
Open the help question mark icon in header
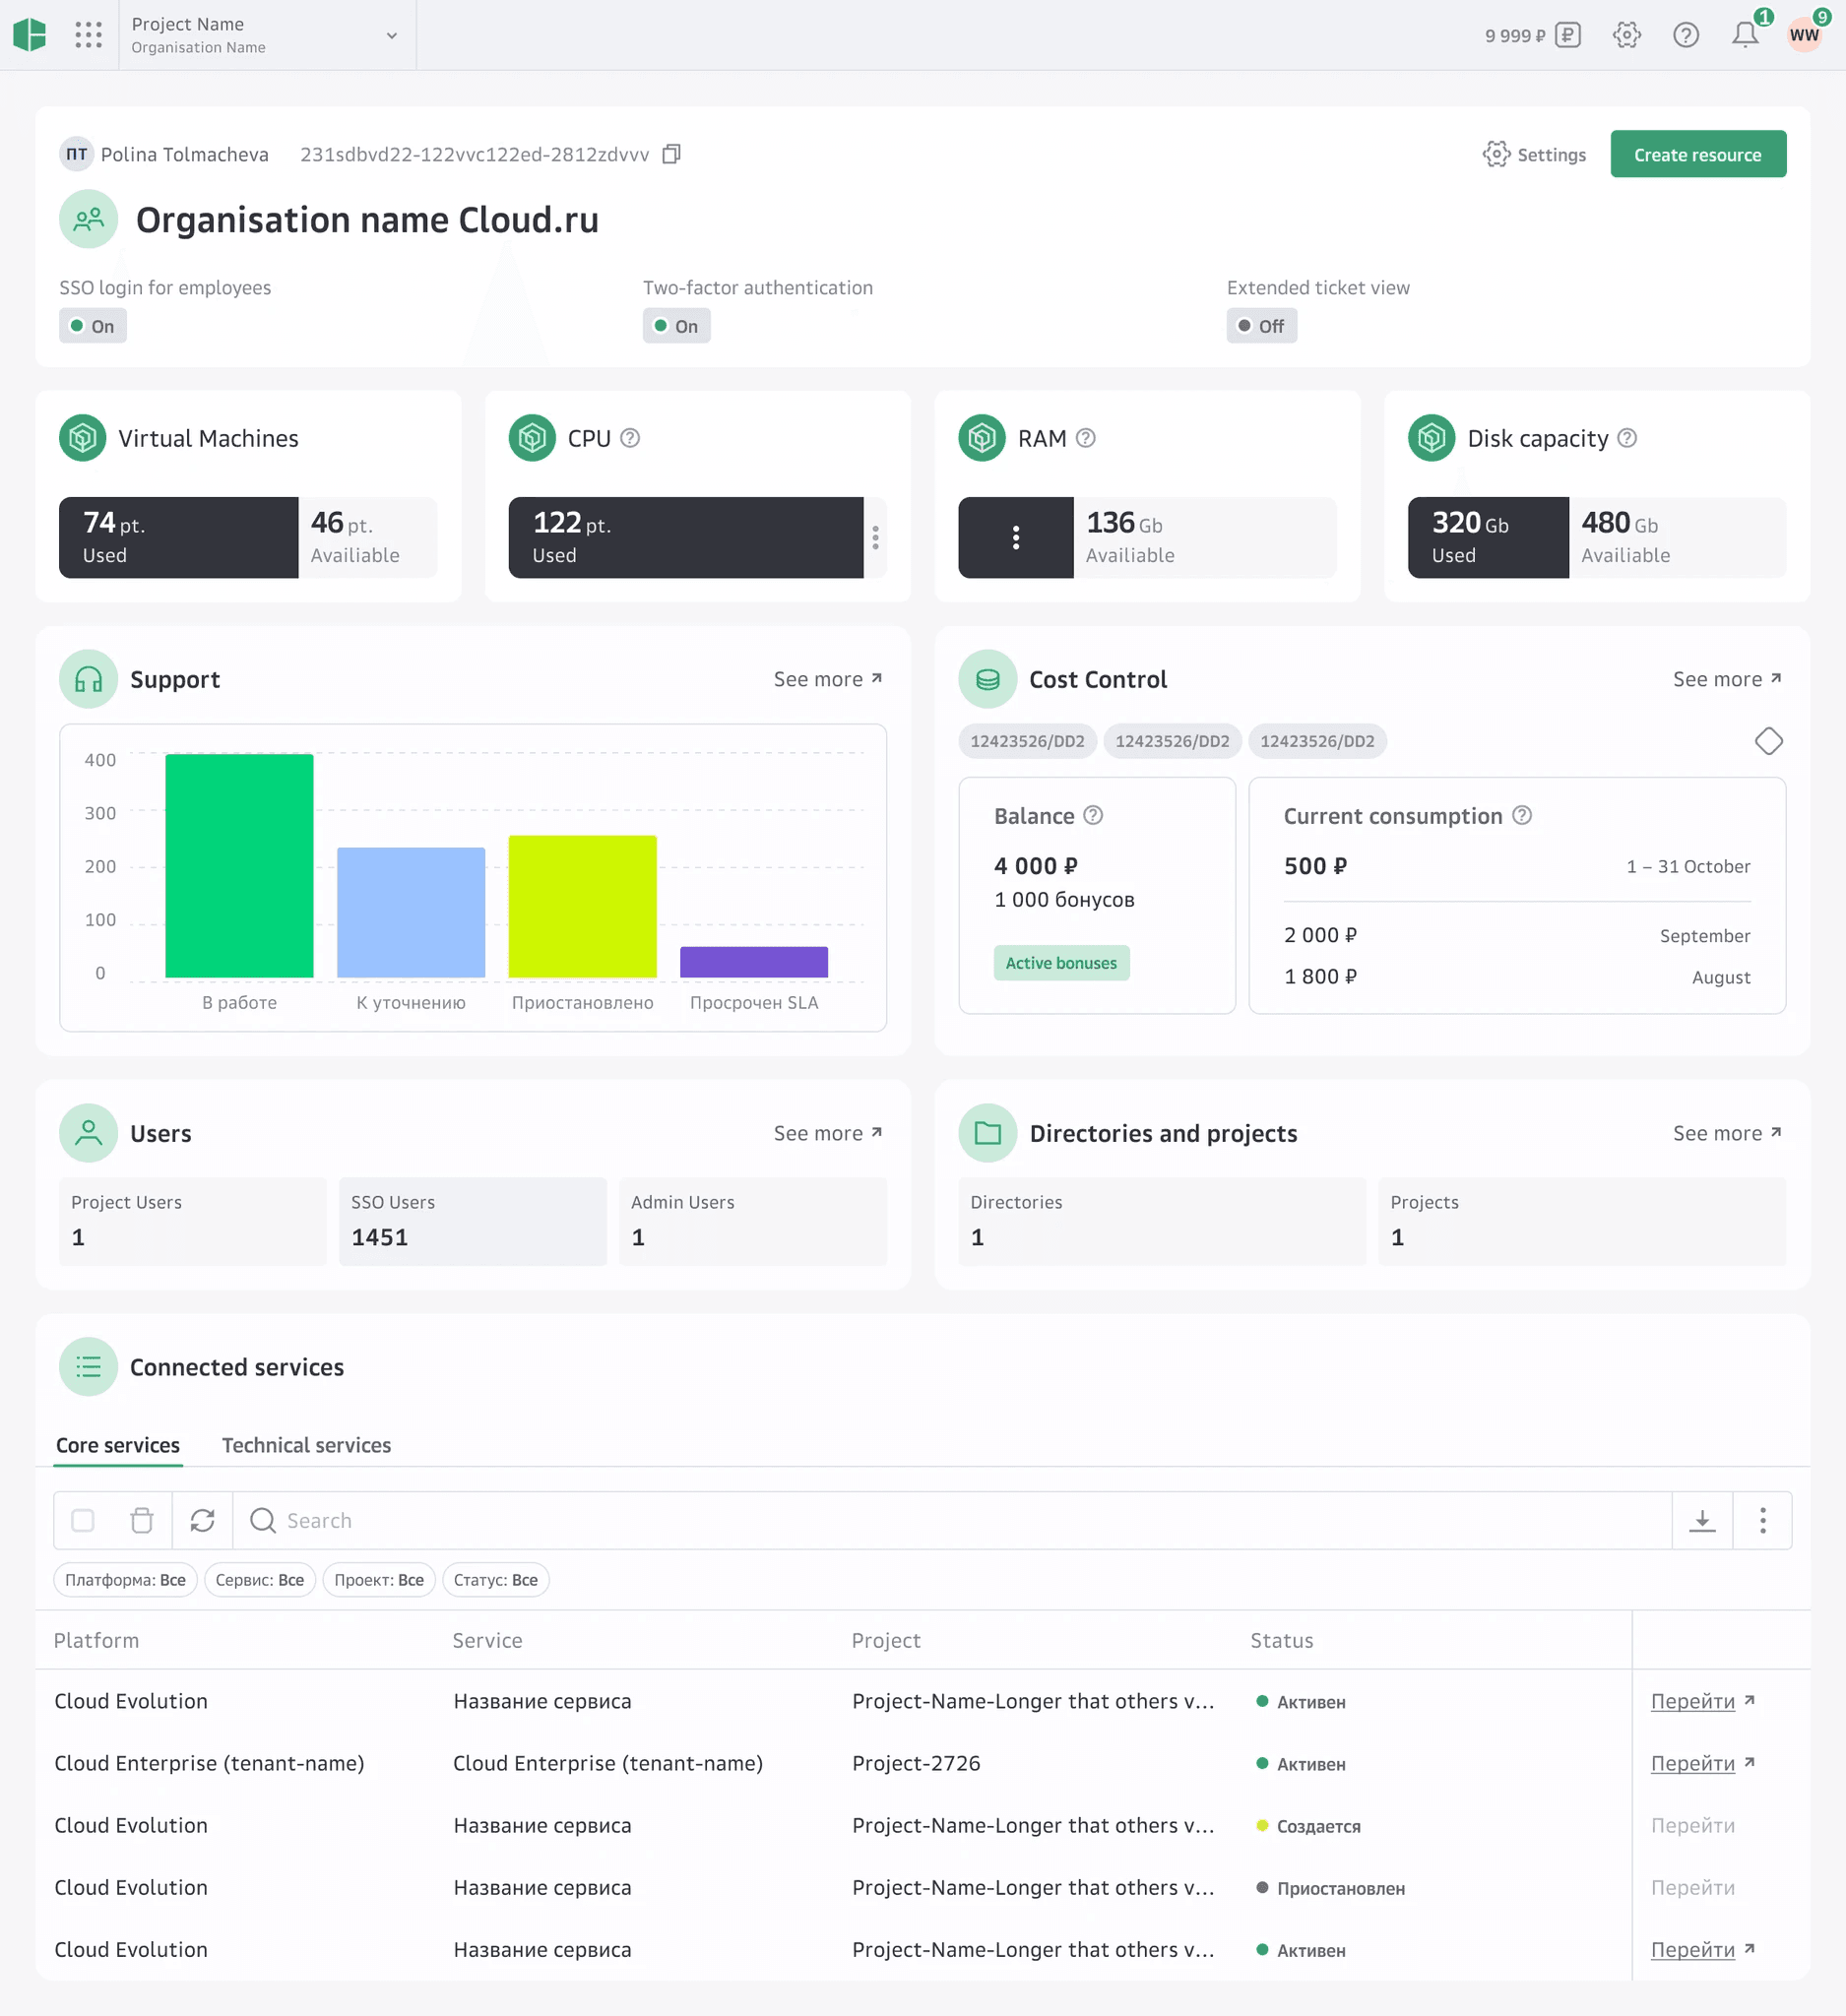tap(1686, 35)
